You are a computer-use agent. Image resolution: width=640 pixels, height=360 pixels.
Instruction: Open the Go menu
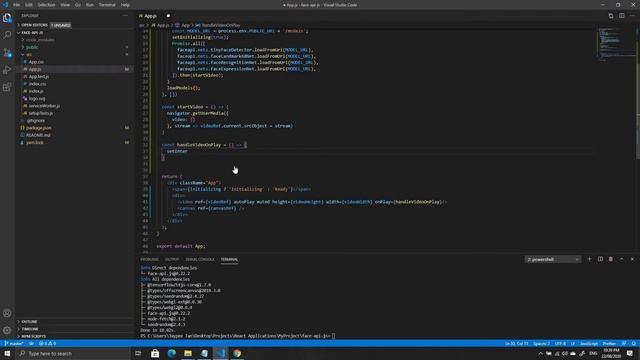tap(78, 5)
